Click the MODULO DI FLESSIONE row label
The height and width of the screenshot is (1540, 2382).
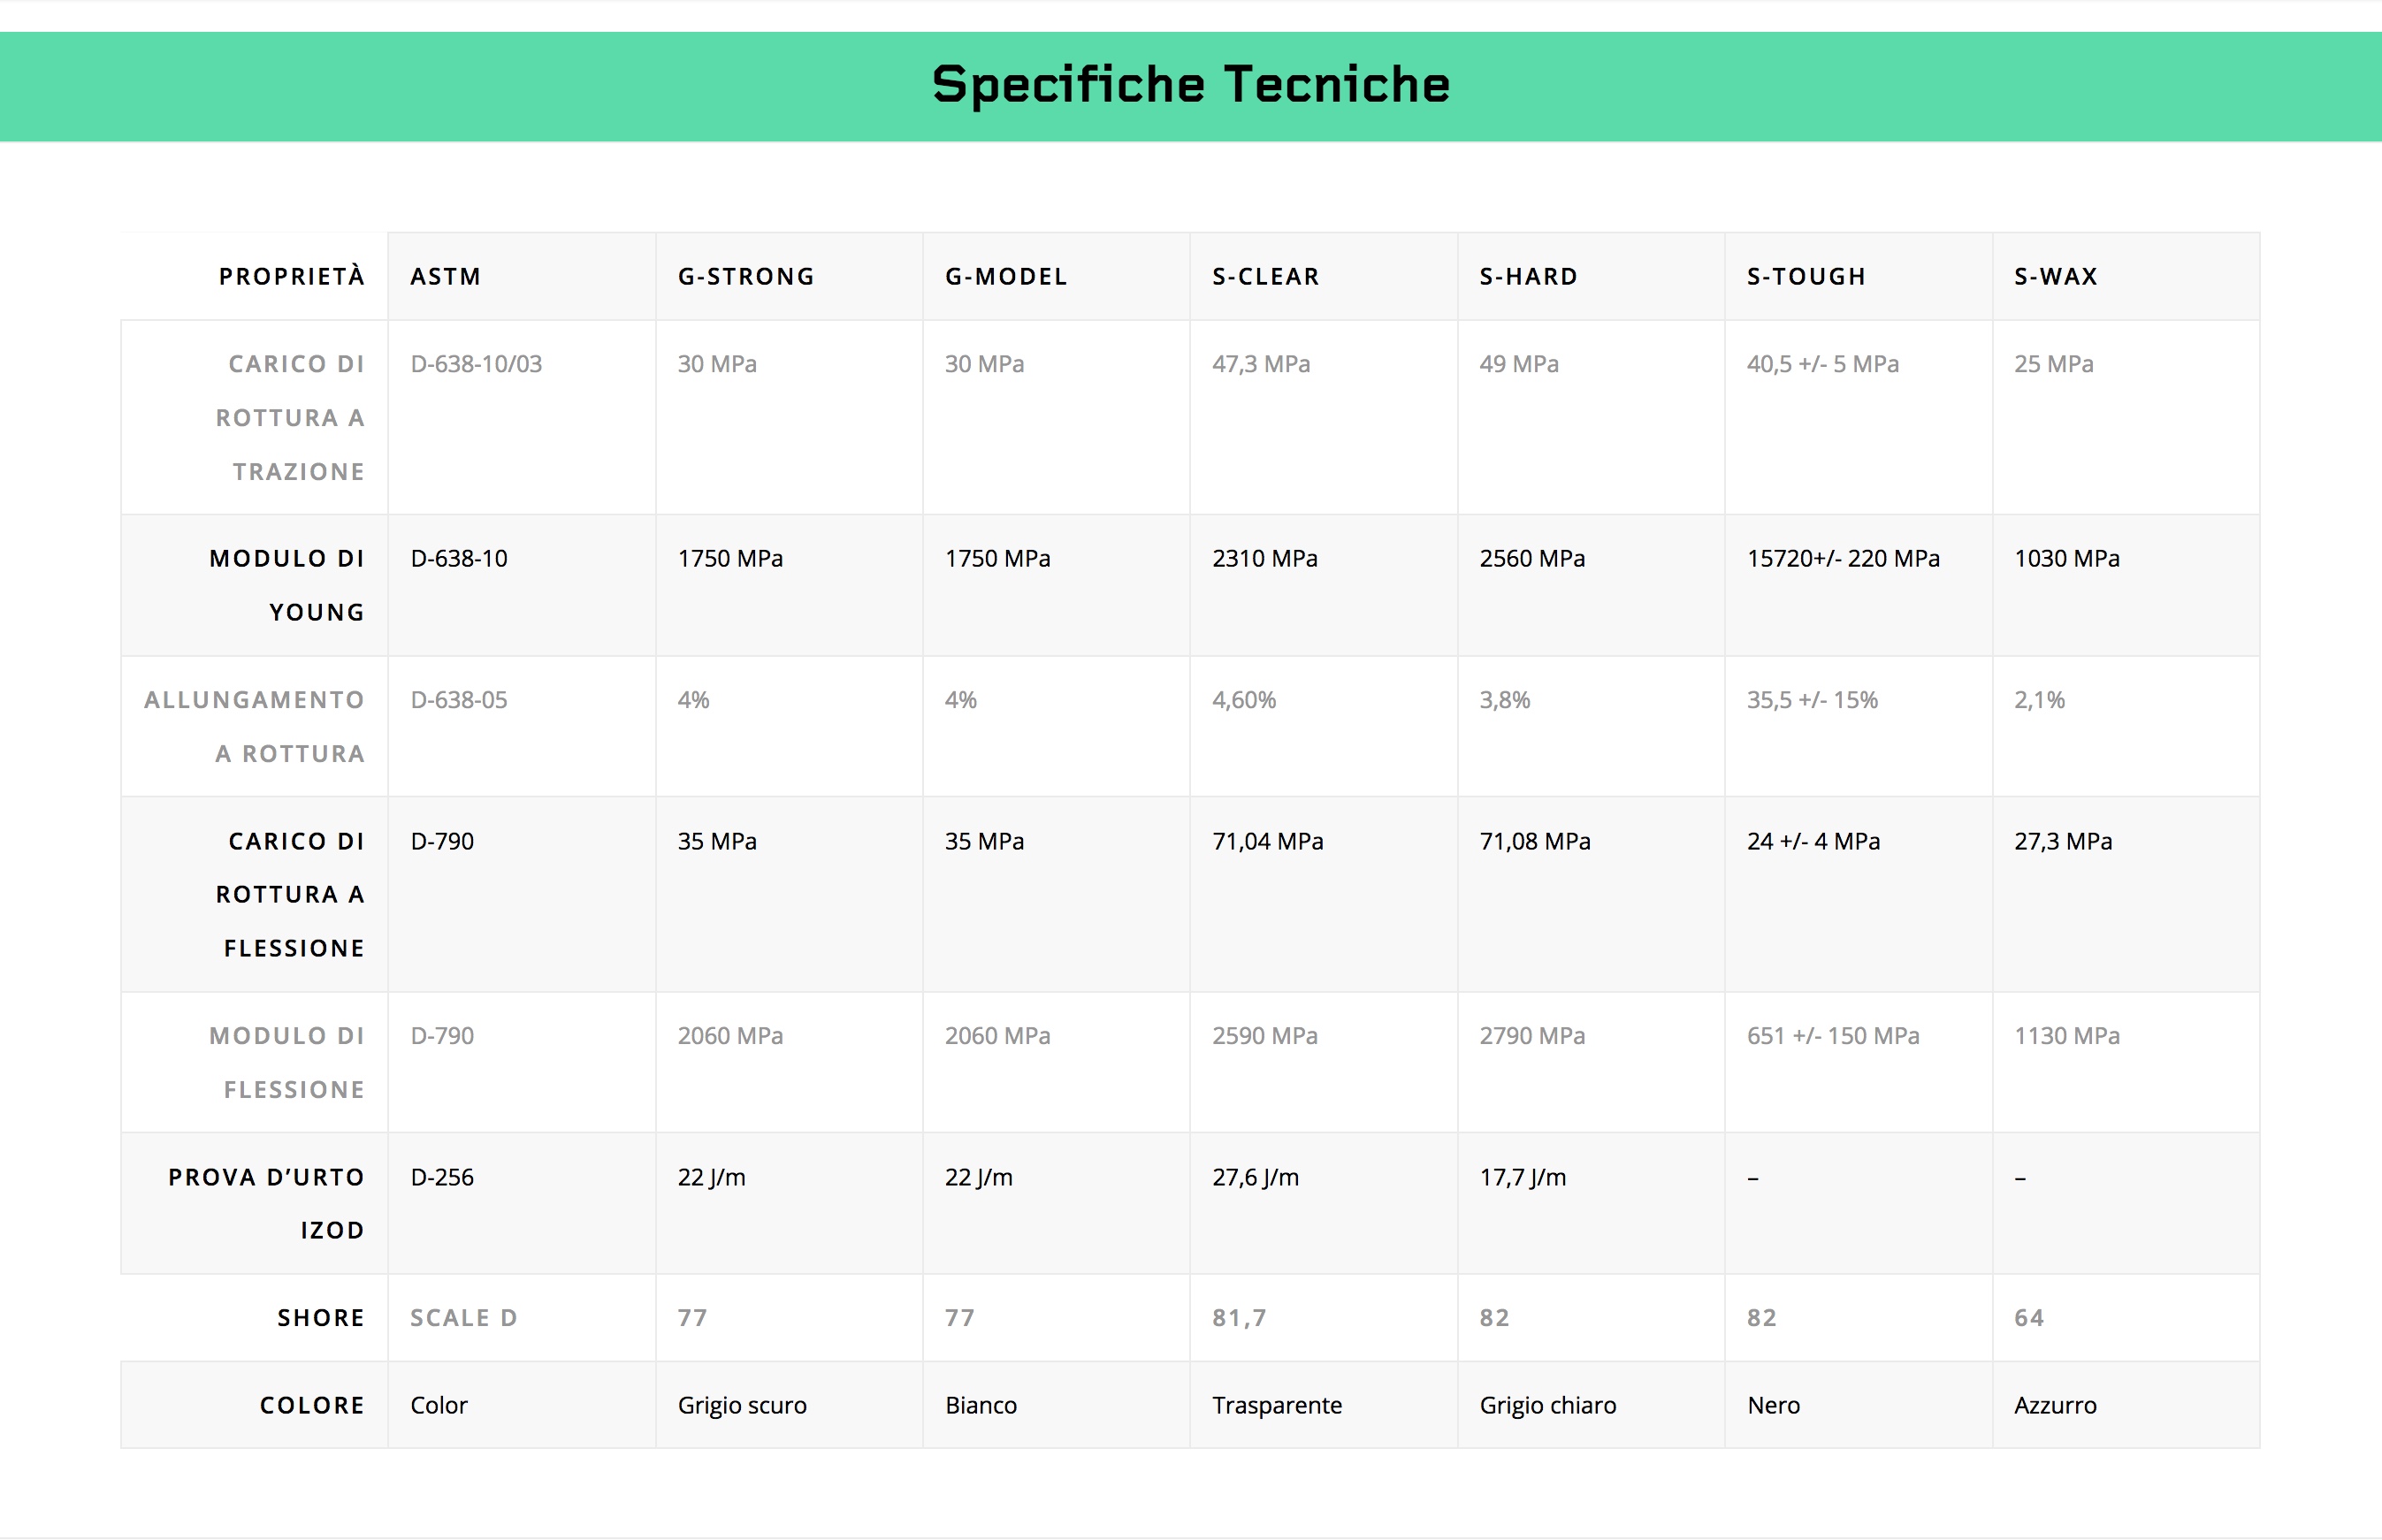pos(287,1062)
